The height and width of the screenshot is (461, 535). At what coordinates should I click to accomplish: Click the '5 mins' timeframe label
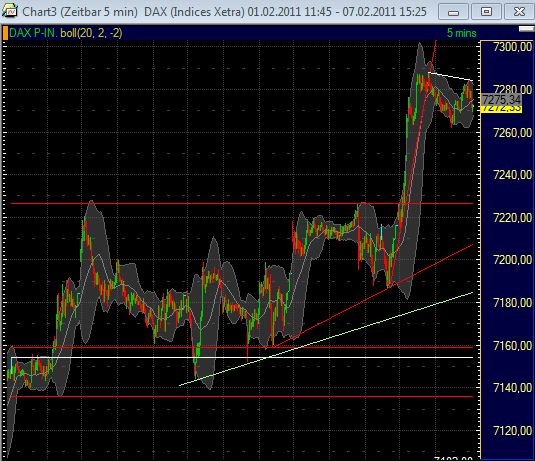coord(461,33)
